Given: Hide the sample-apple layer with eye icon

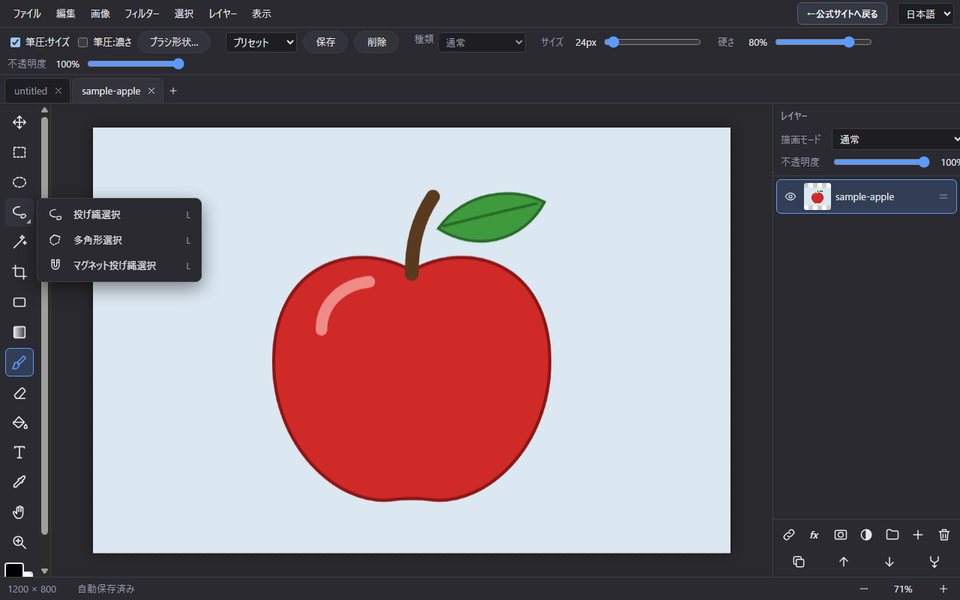Looking at the screenshot, I should coord(790,197).
